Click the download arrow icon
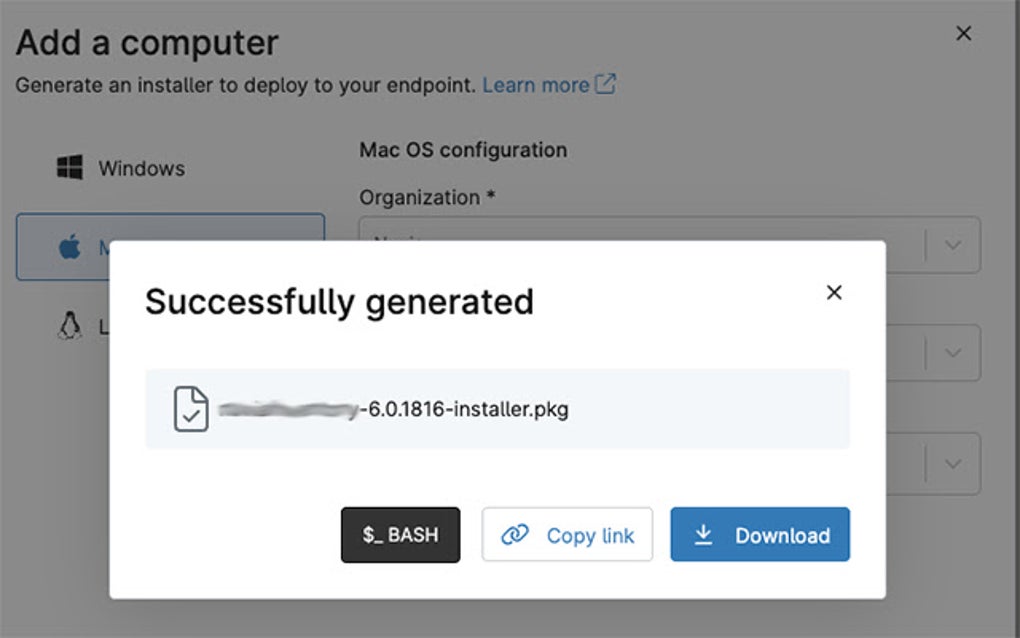 pos(703,535)
